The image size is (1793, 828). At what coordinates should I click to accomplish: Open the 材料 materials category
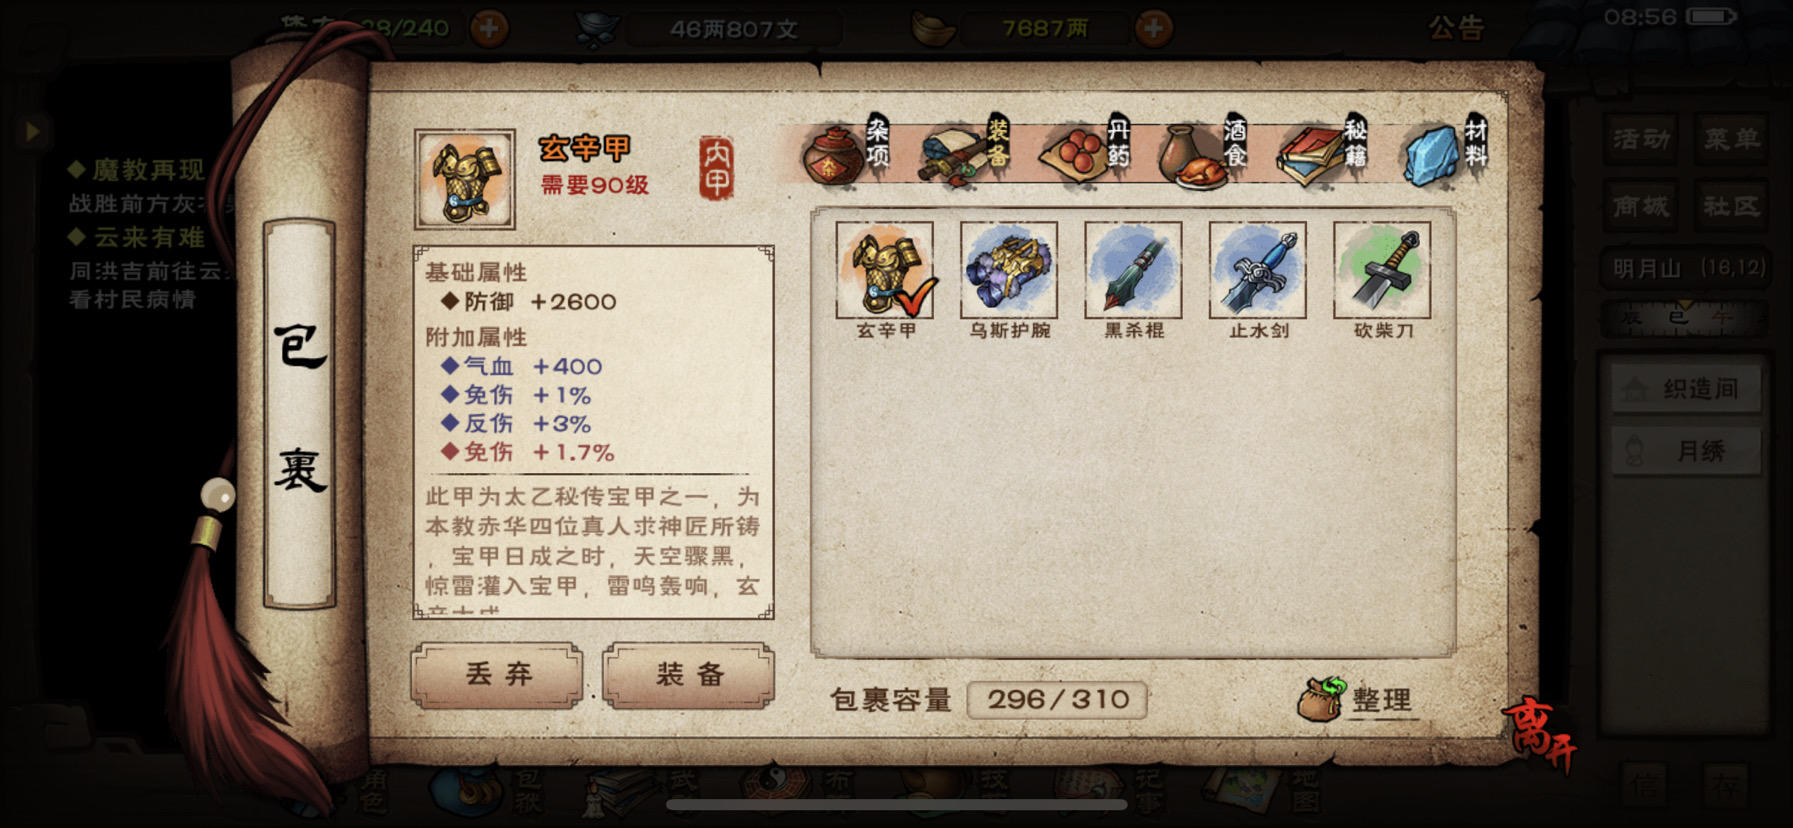[x=1446, y=150]
